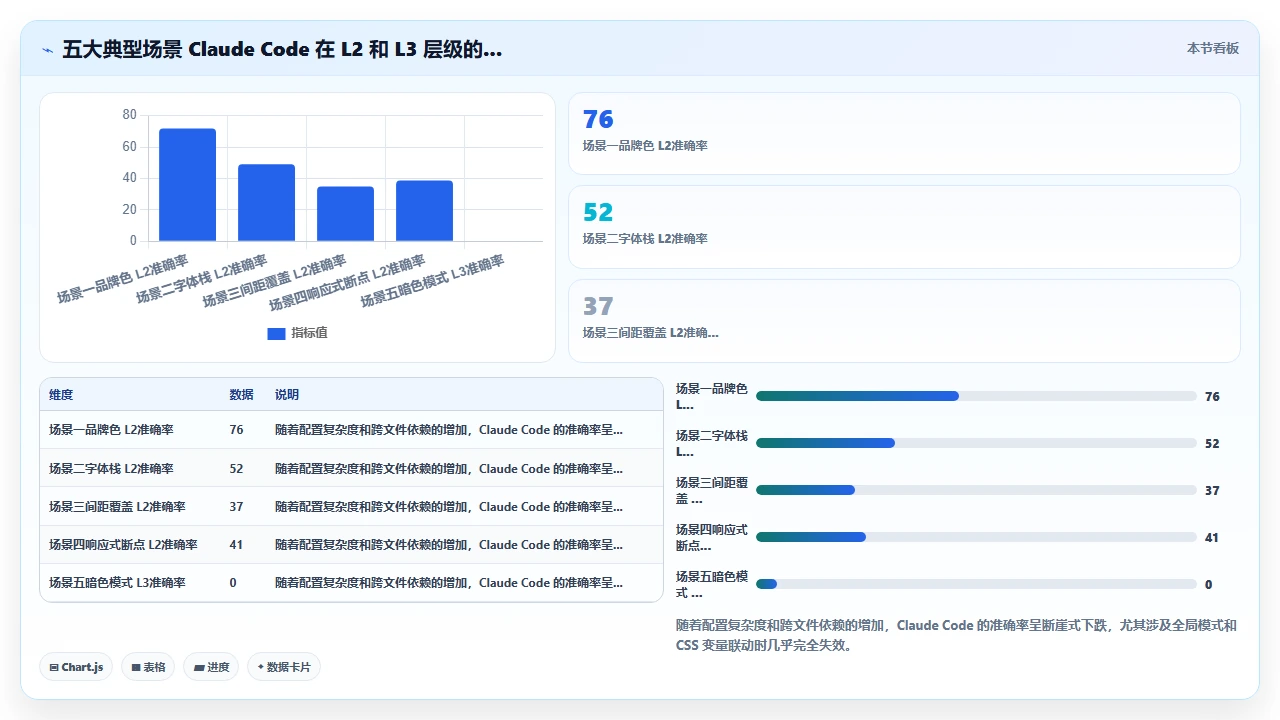Click the y-axis label 80 in chart

coord(129,115)
